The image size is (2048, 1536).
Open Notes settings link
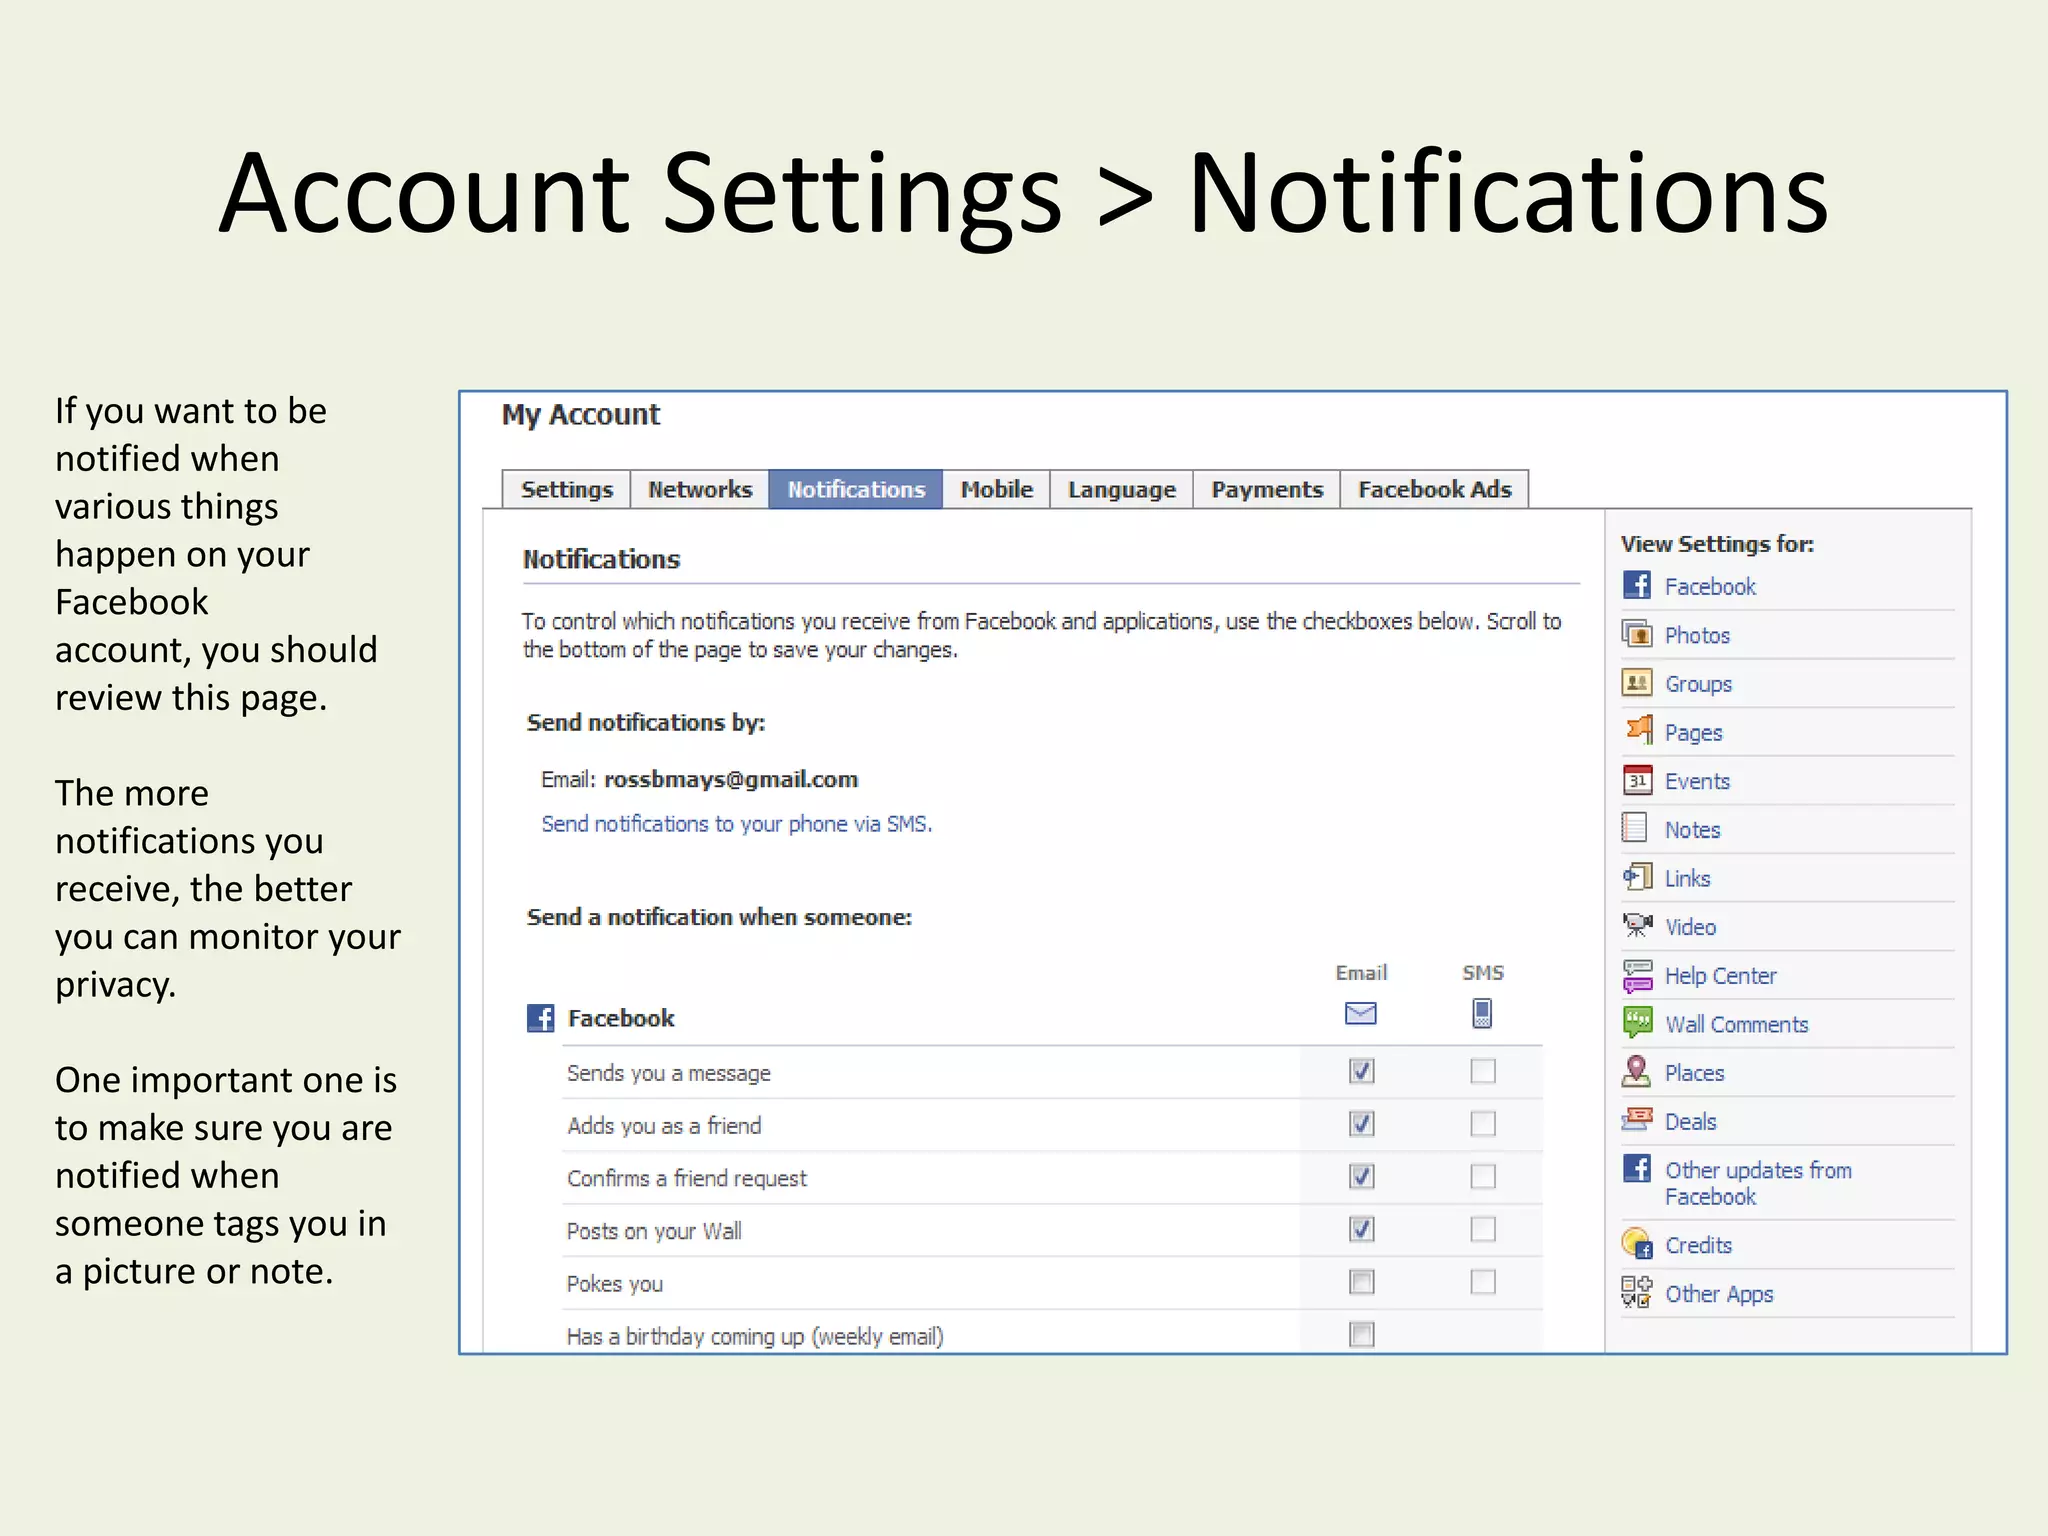(1692, 830)
